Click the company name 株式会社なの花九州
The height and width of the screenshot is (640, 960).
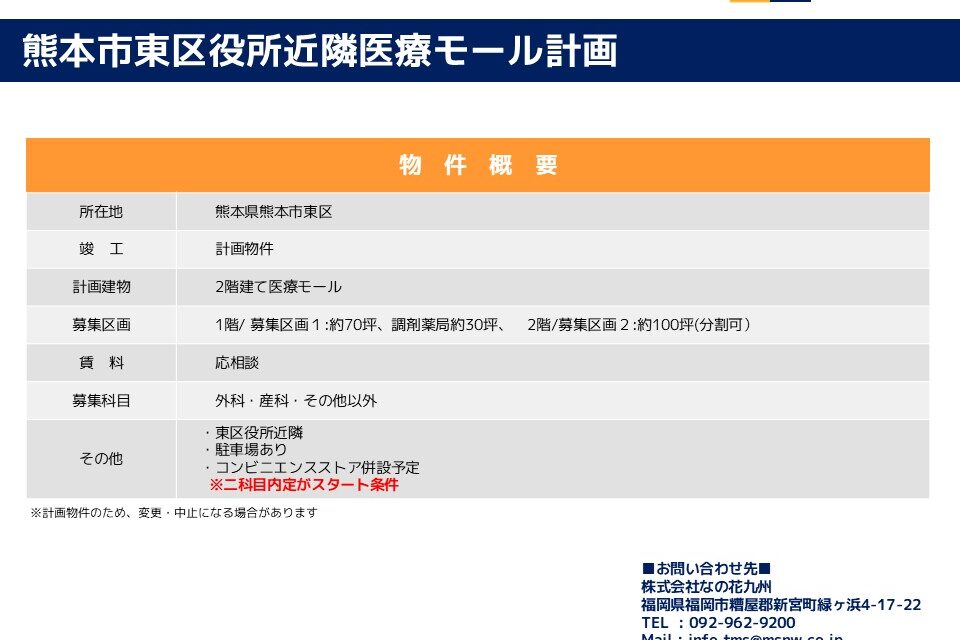tap(706, 587)
